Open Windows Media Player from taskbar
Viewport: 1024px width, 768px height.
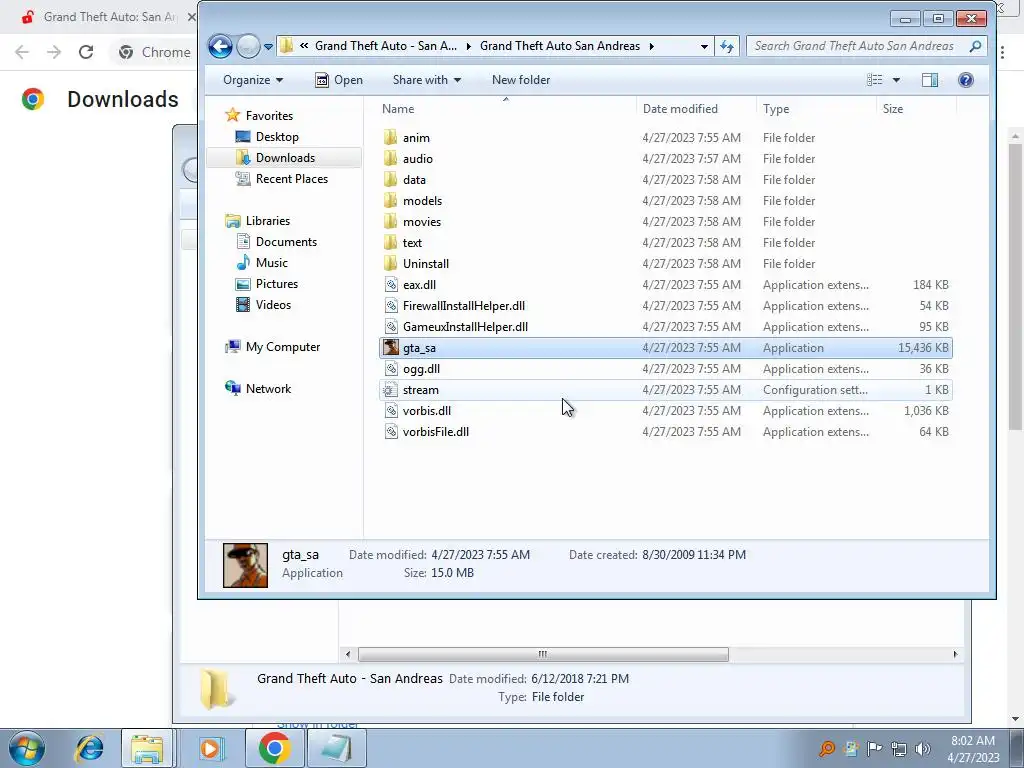[210, 748]
